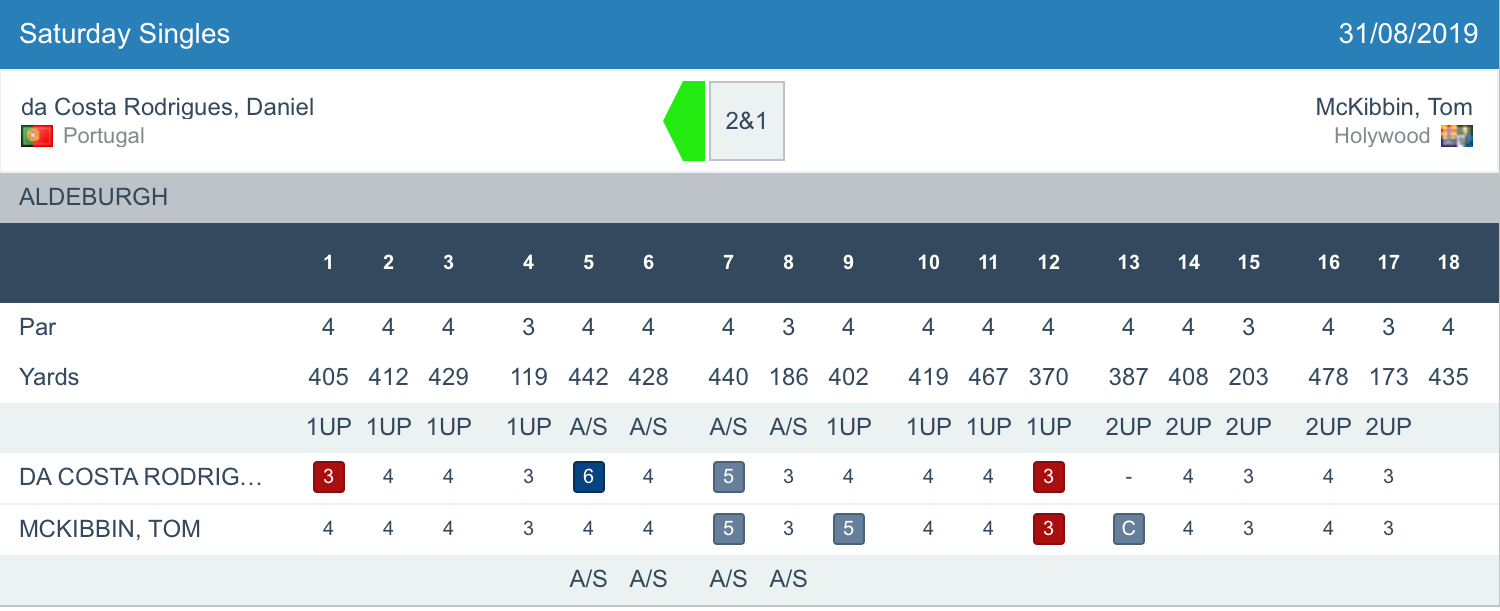The image size is (1500, 611).
Task: Select hole 18 column header
Action: click(1448, 263)
